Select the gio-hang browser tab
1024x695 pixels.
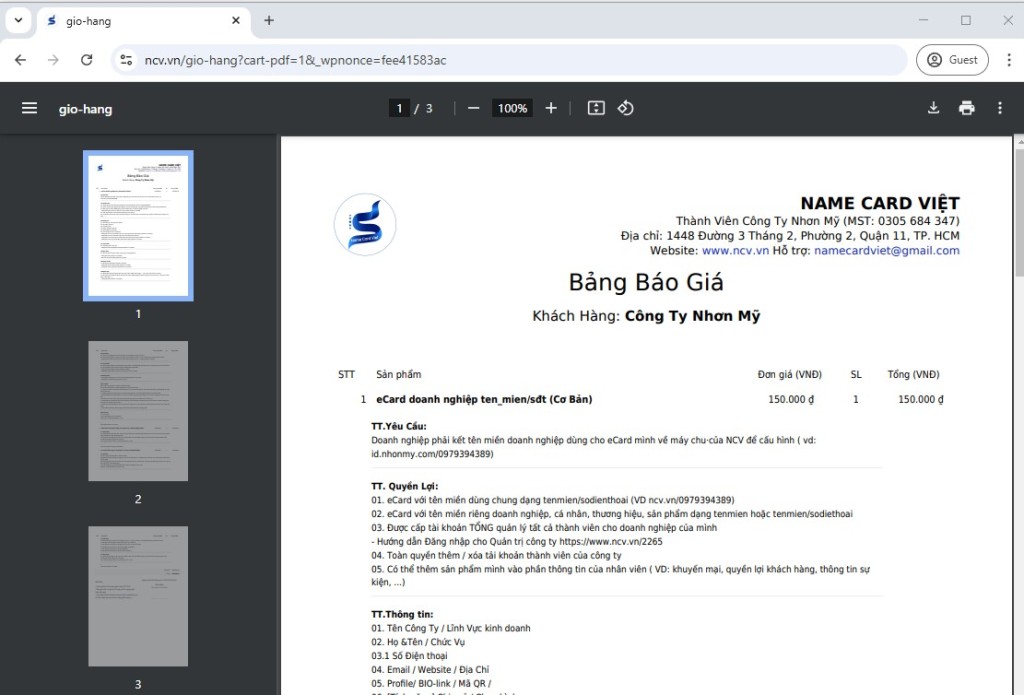coord(140,21)
